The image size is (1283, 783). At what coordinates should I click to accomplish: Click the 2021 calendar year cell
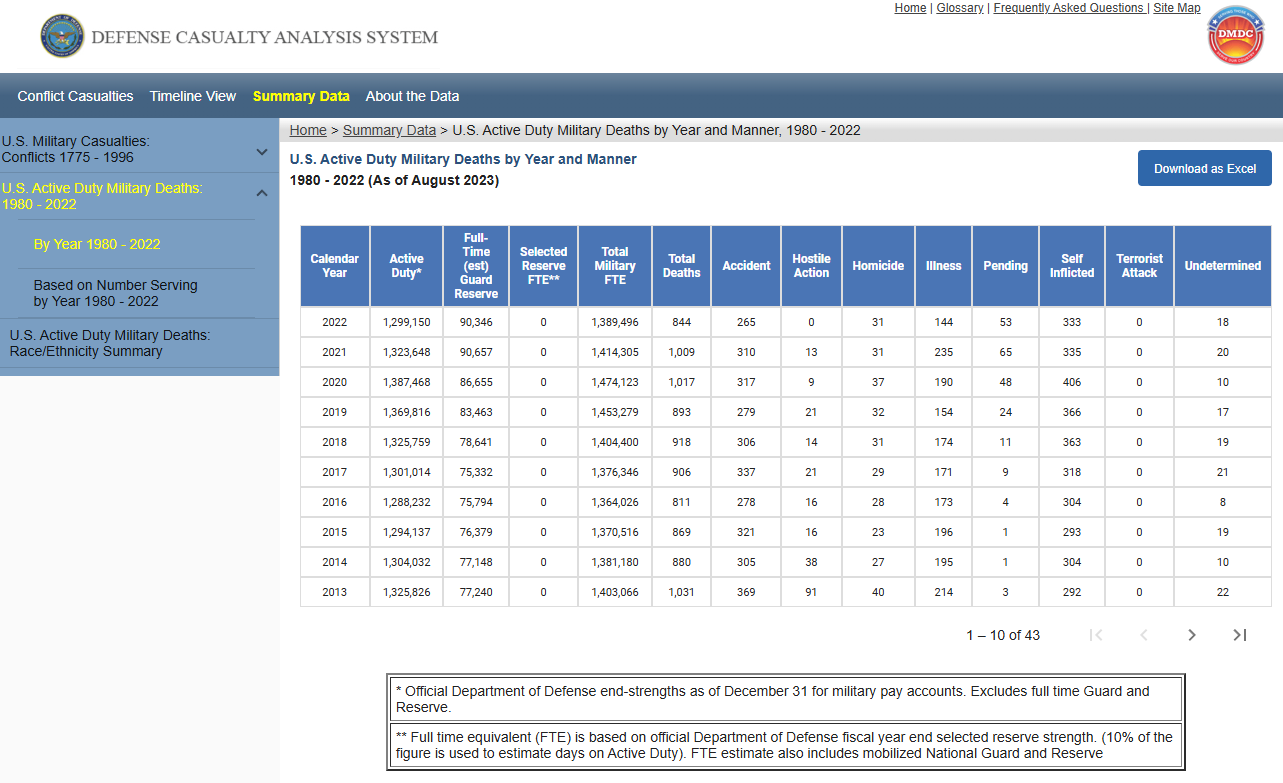[x=335, y=352]
